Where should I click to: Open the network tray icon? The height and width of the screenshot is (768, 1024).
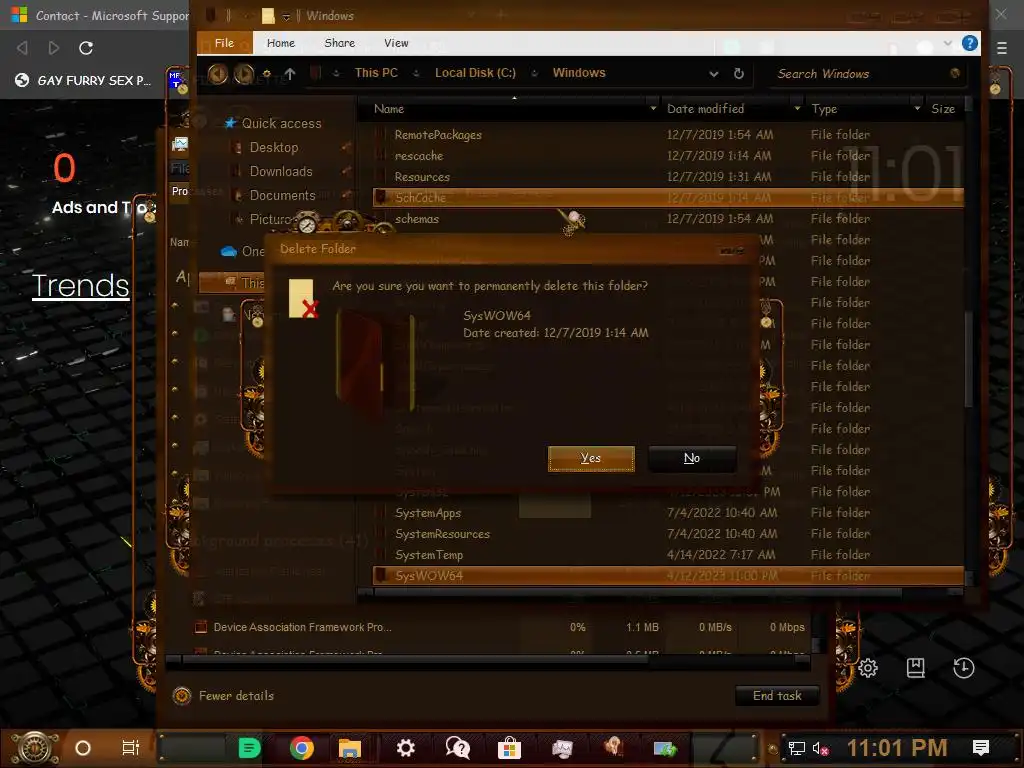(796, 748)
